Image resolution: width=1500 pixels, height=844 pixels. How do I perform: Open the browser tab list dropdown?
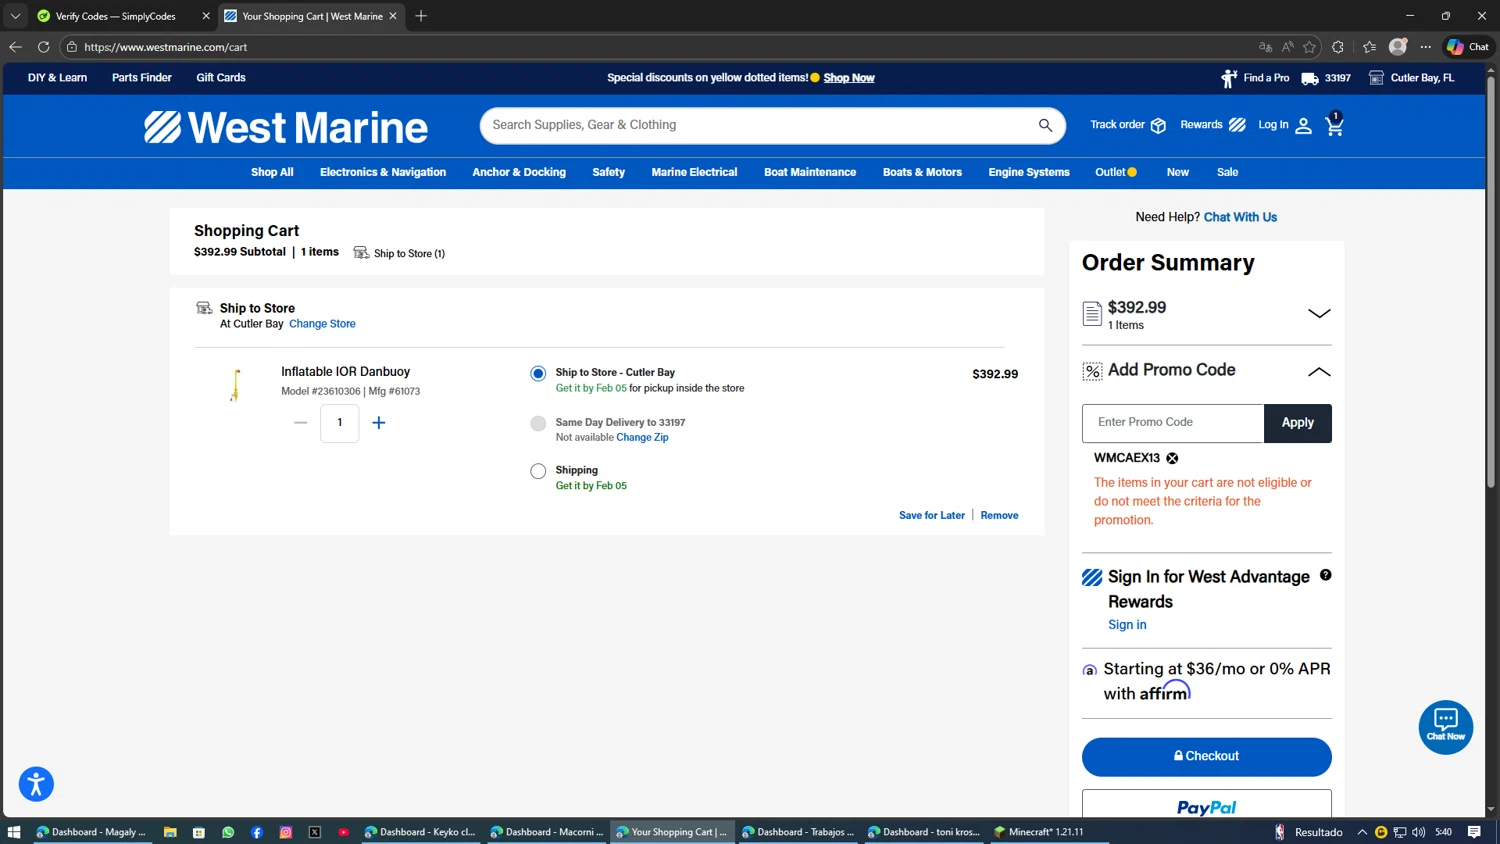pos(15,16)
